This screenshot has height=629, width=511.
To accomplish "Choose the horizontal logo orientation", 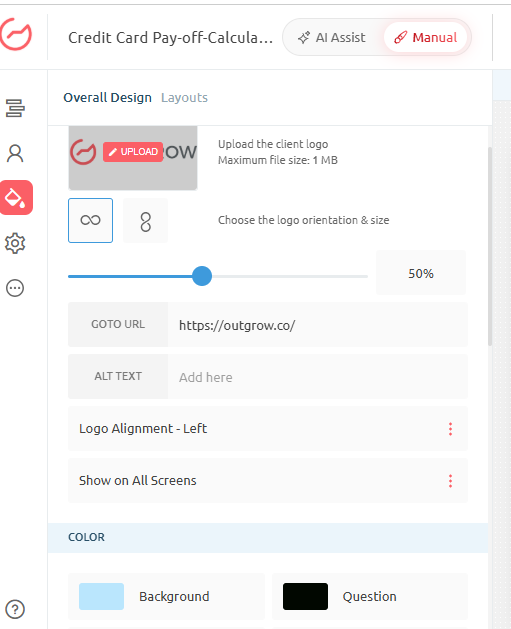I will 91,220.
